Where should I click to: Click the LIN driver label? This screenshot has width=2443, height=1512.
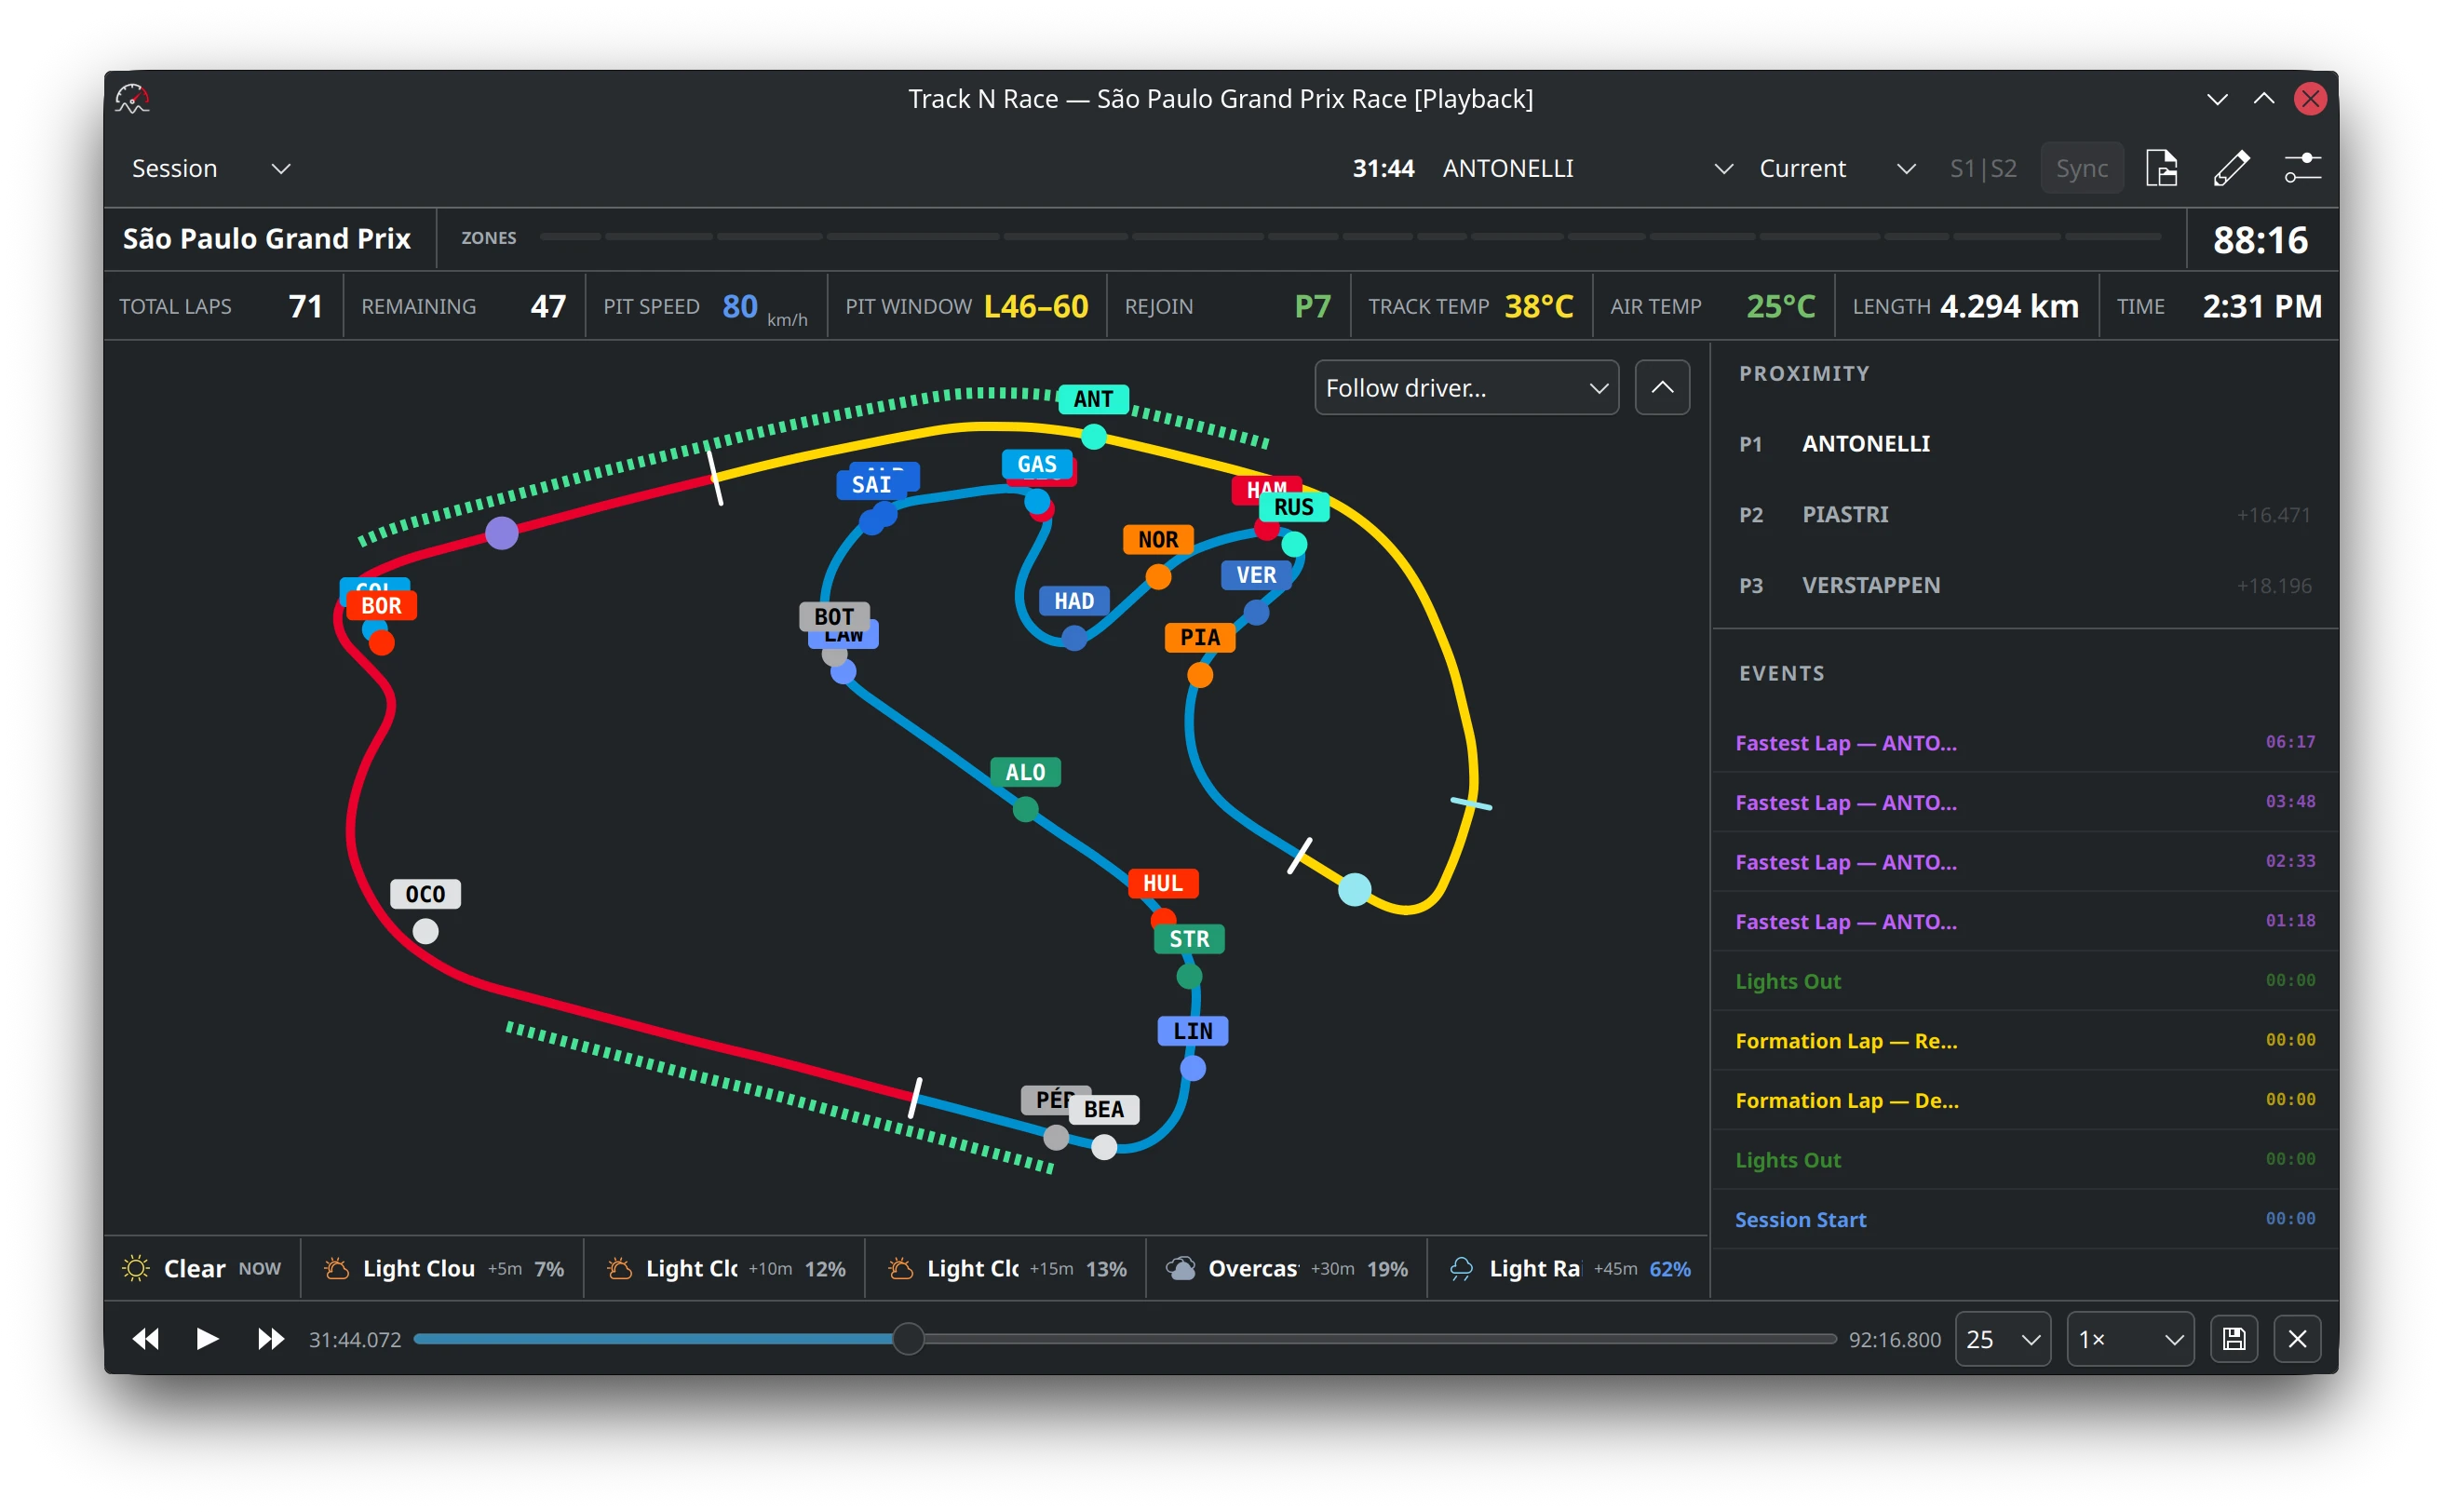pos(1192,1031)
